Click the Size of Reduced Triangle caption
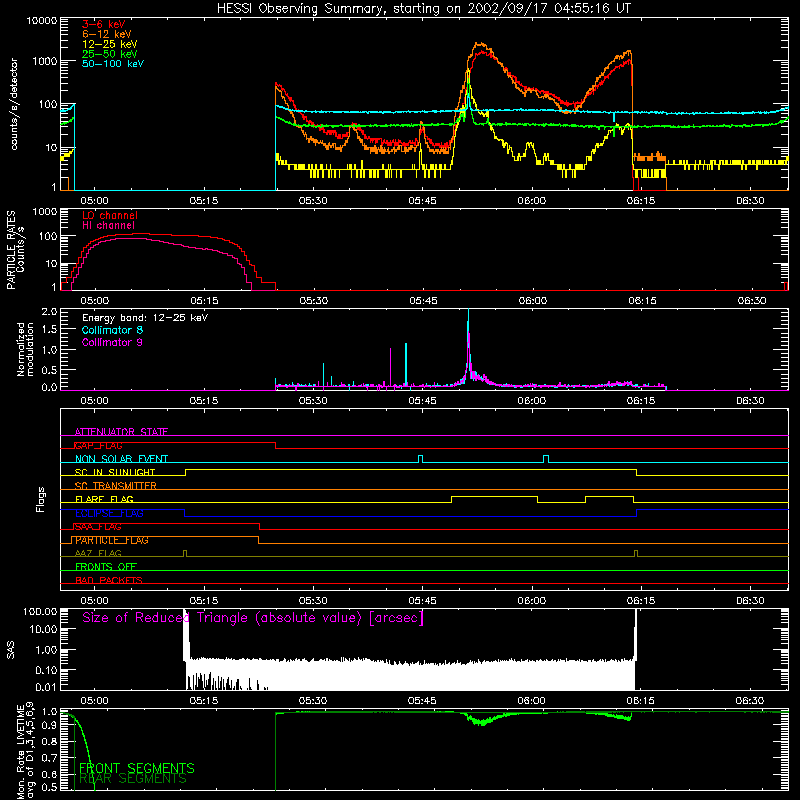Image resolution: width=800 pixels, height=800 pixels. pyautogui.click(x=253, y=618)
